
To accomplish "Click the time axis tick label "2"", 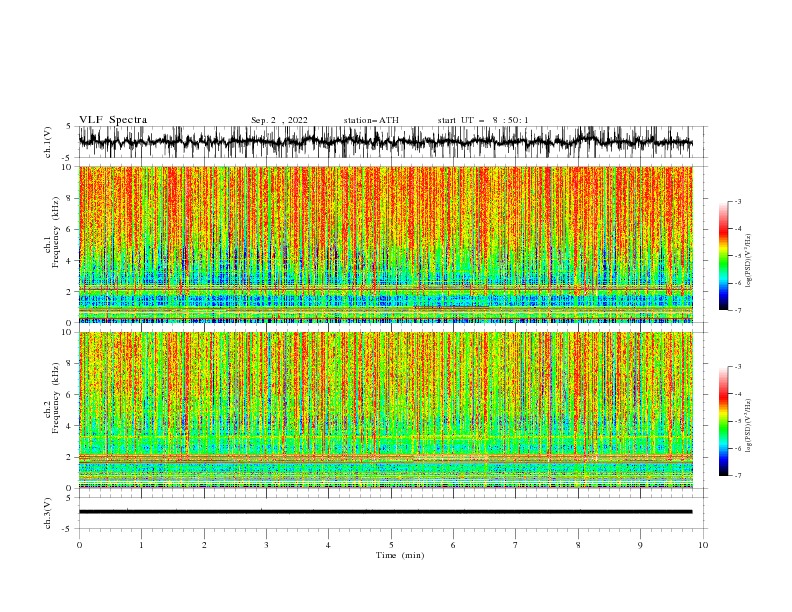I will tap(204, 545).
